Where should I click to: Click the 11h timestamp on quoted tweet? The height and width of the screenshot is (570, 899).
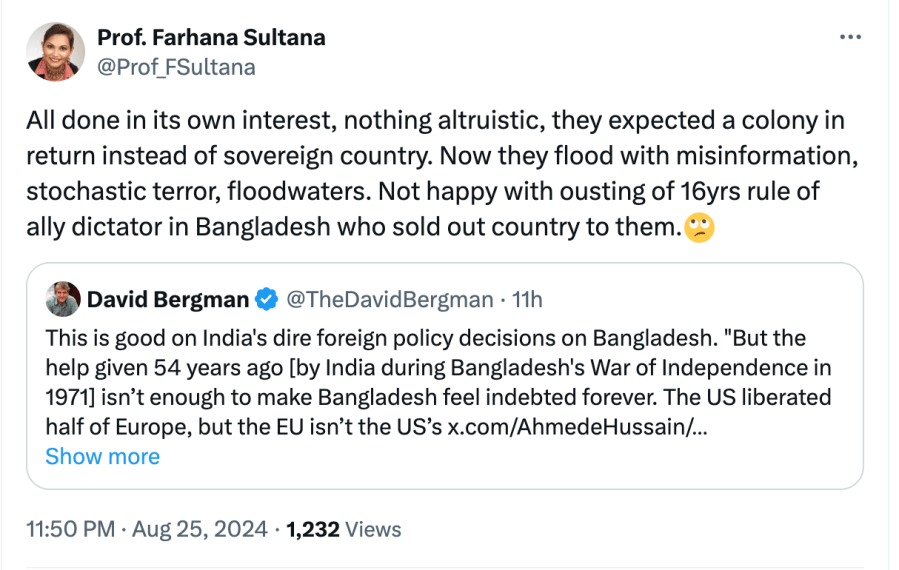click(x=527, y=299)
